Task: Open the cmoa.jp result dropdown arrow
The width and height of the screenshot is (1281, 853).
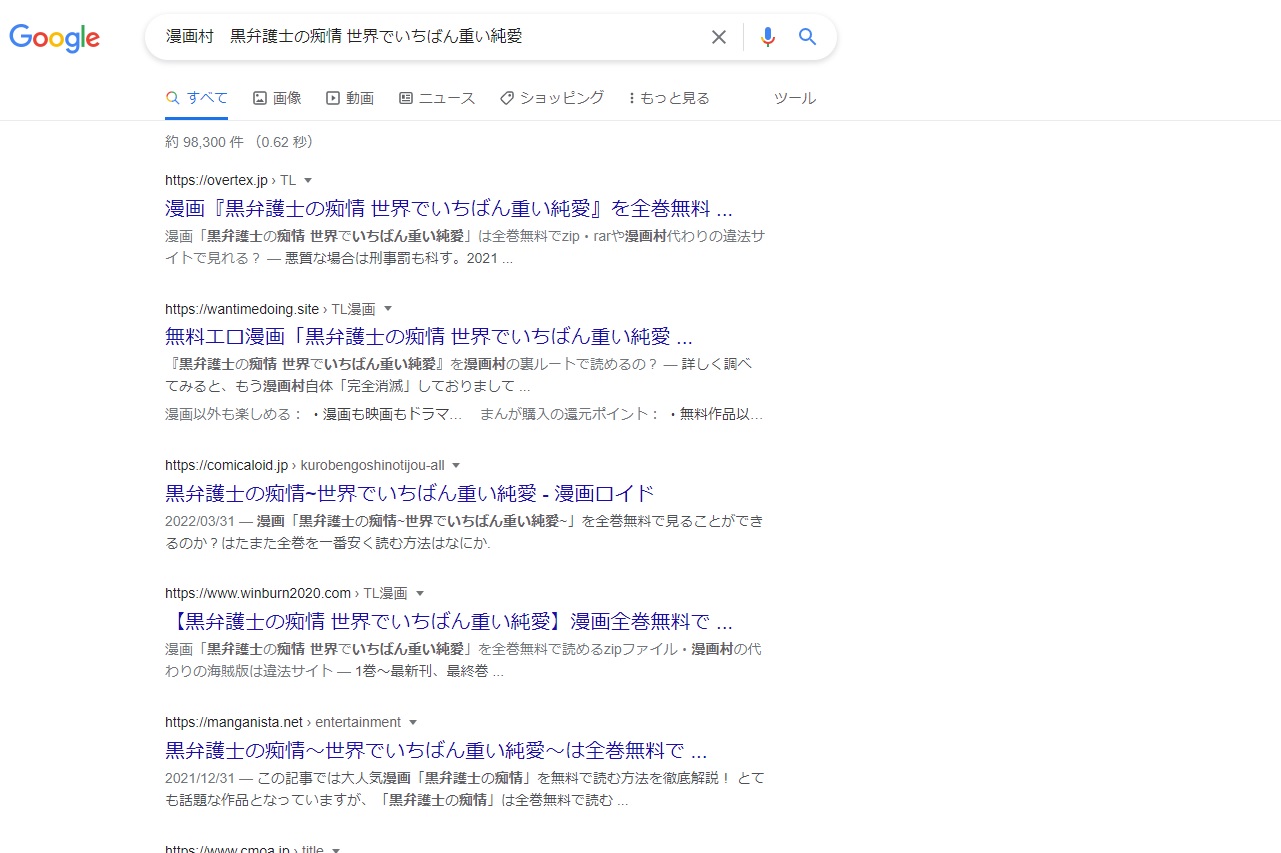Action: pyautogui.click(x=336, y=850)
